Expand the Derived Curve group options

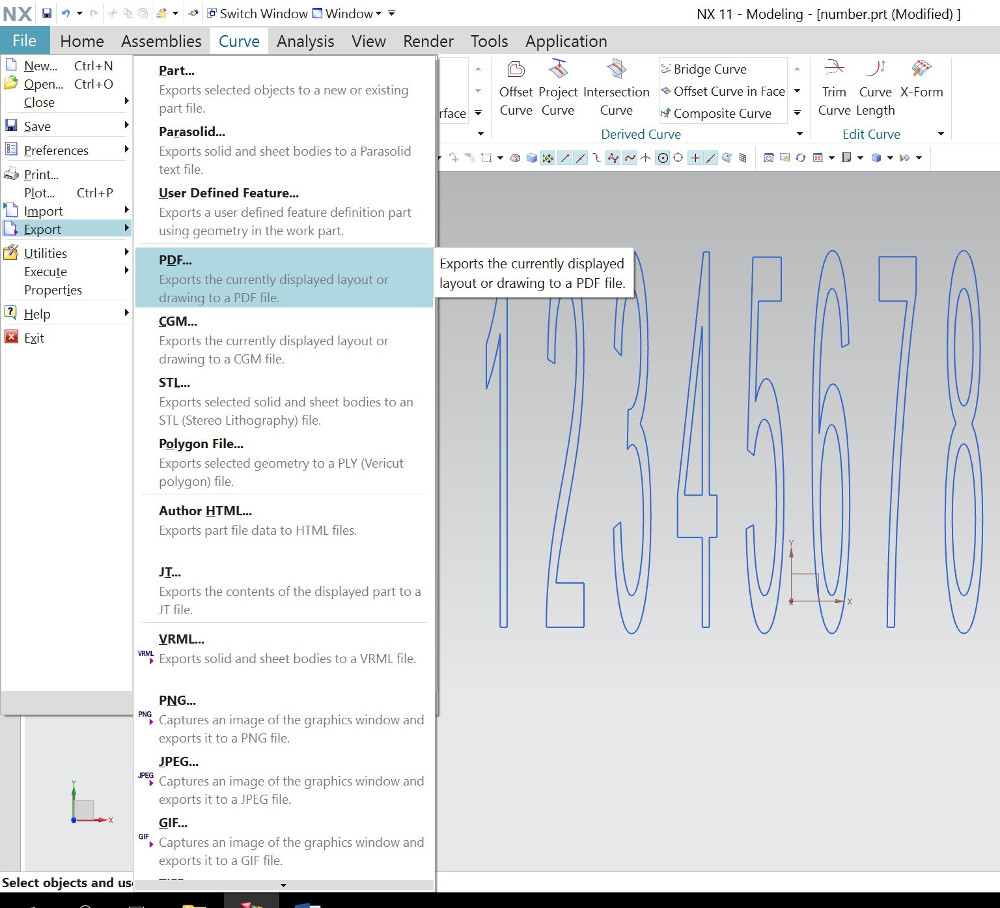click(800, 134)
